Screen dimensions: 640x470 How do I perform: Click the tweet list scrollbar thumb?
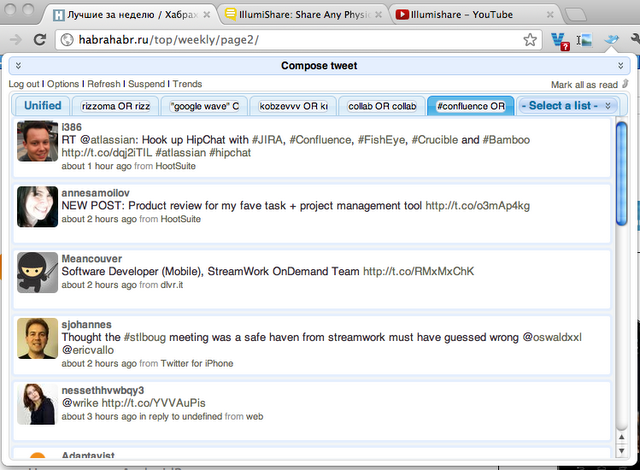(621, 173)
